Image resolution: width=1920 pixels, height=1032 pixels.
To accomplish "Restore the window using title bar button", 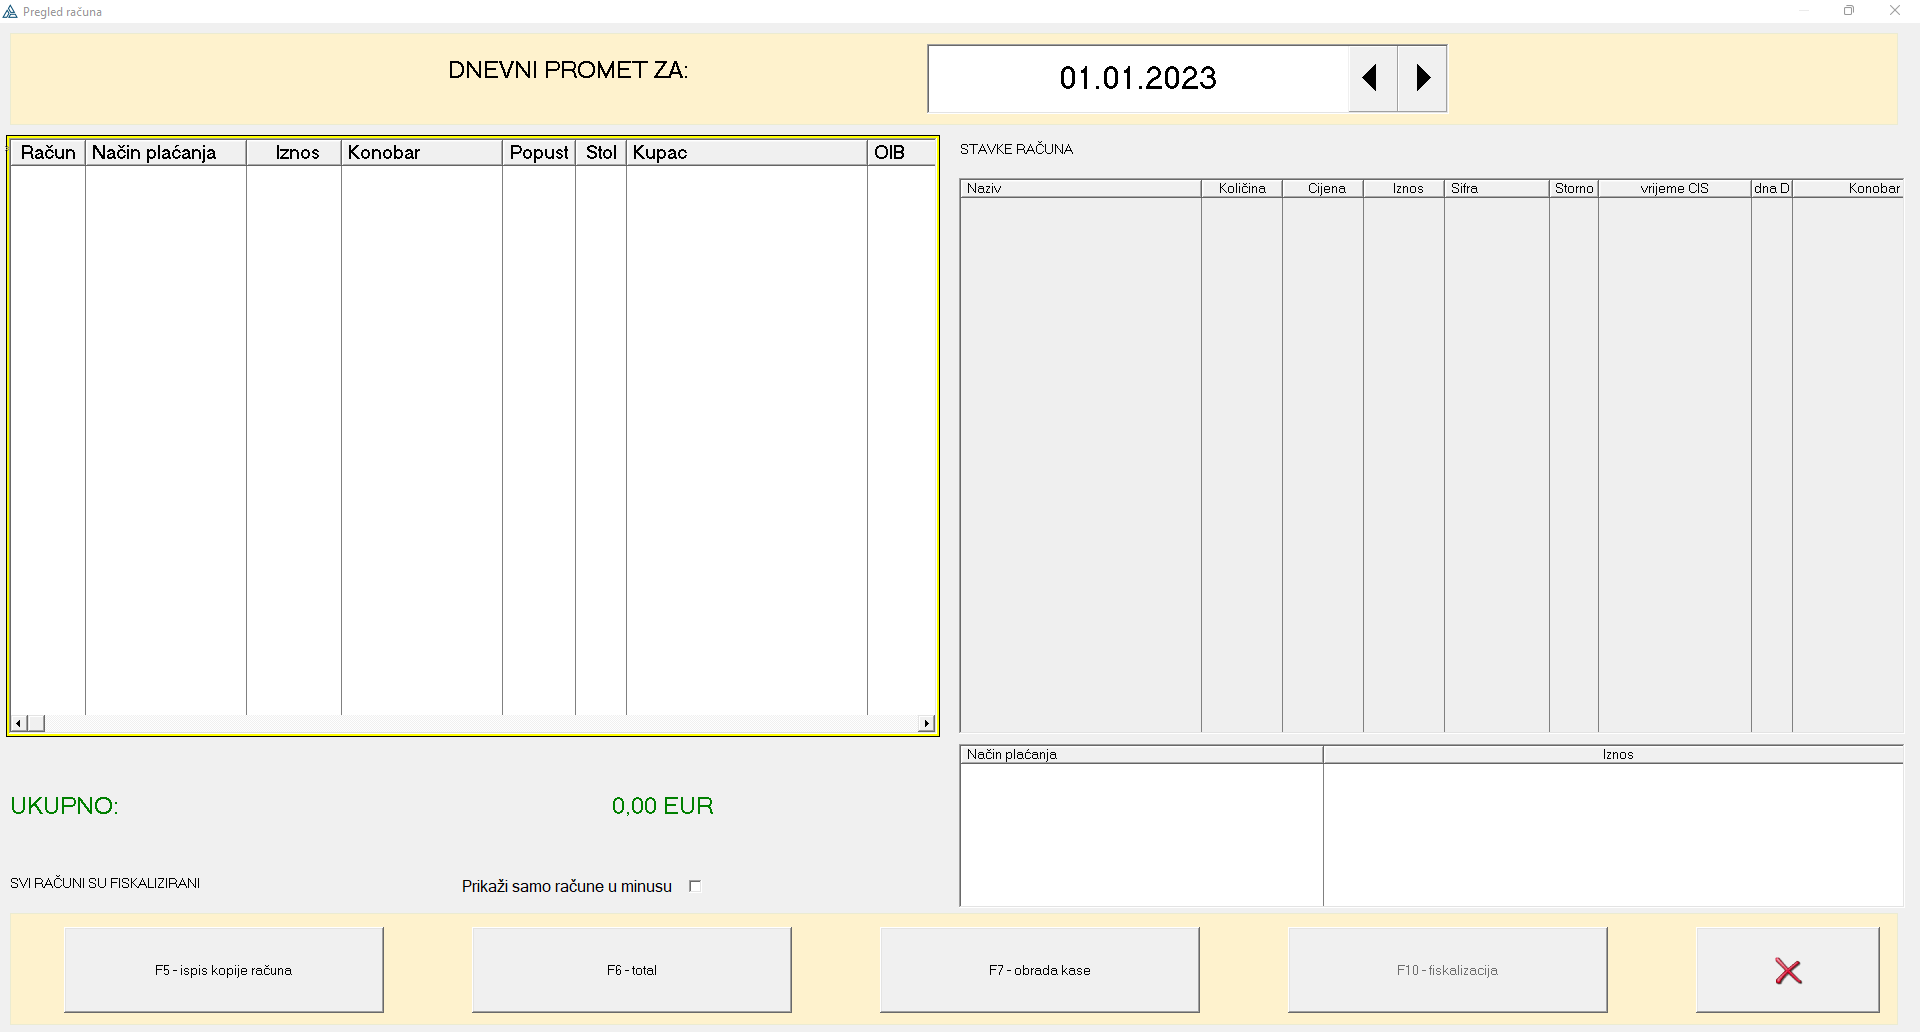I will [1849, 11].
